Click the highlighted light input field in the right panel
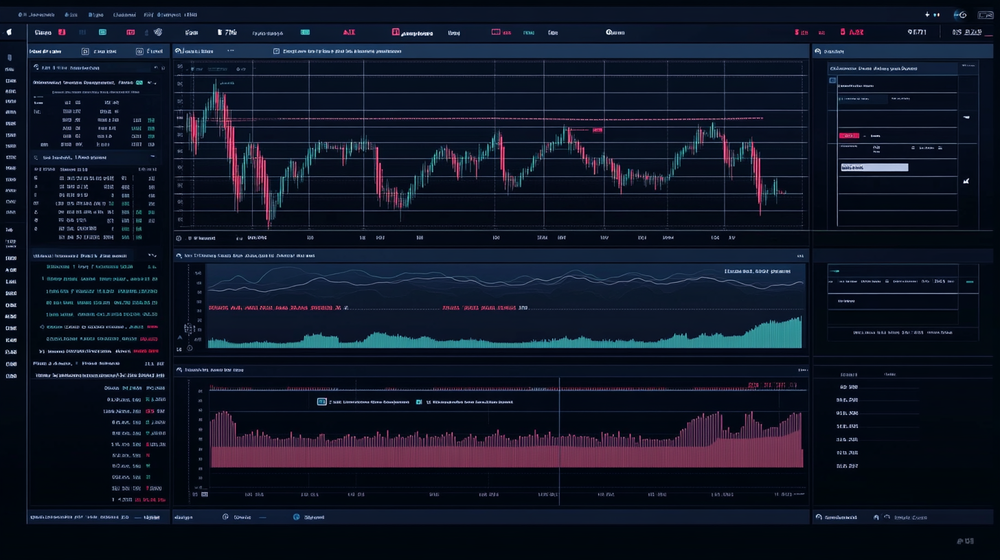Viewport: 1000px width, 560px height. 874,168
